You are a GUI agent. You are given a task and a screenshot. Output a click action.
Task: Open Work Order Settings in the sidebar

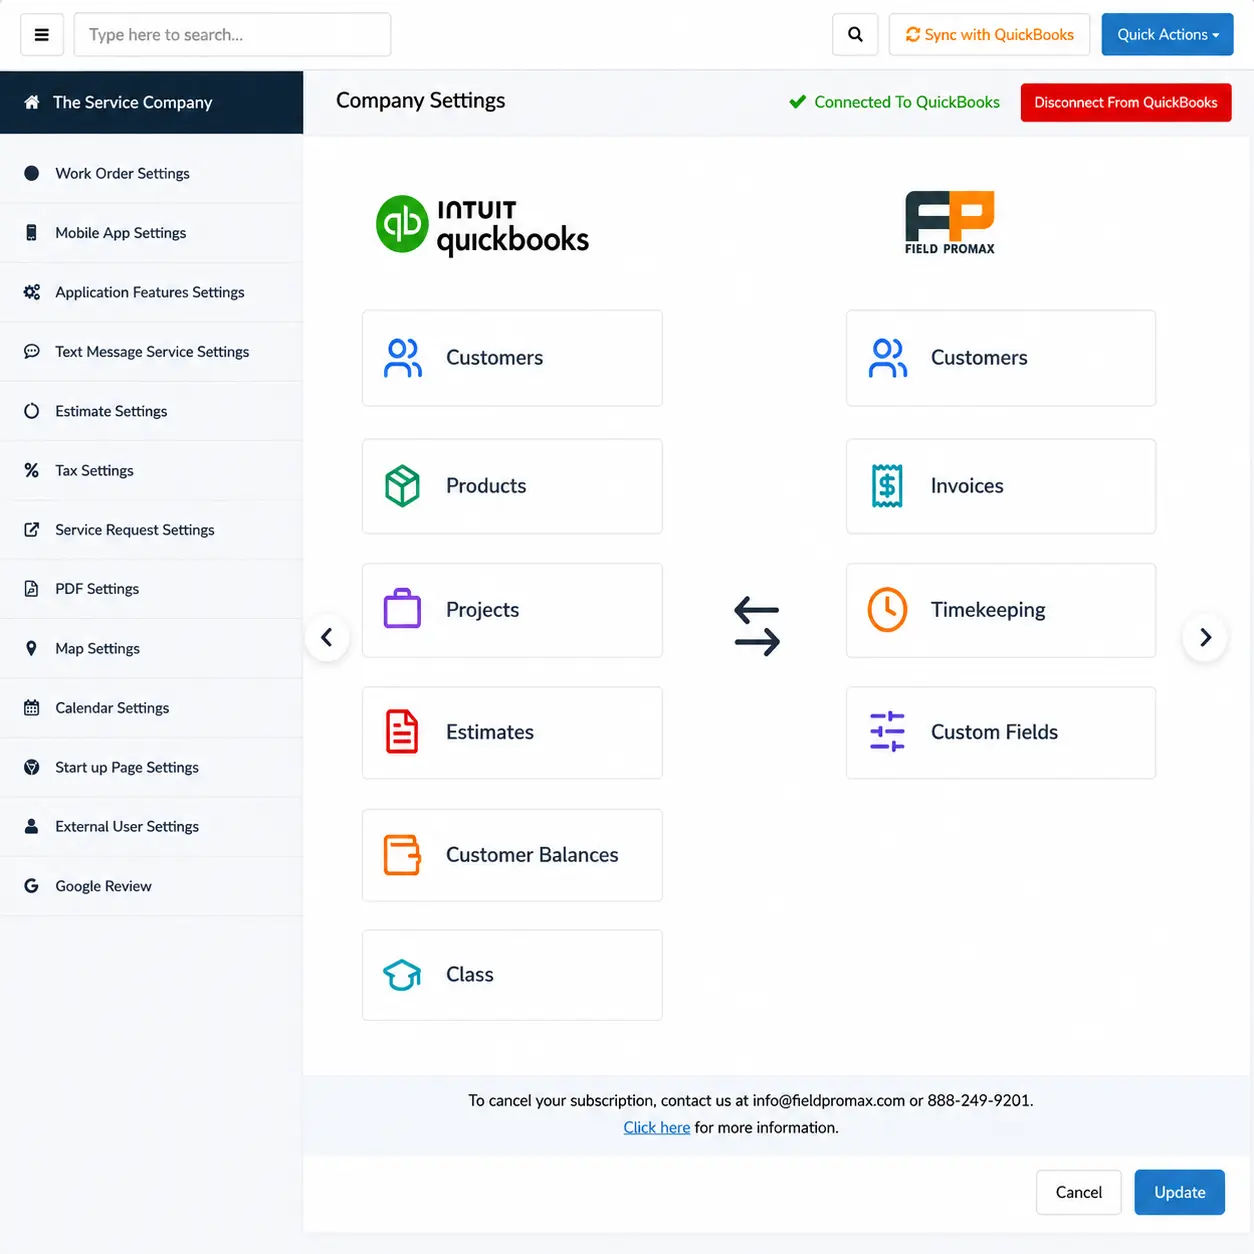click(151, 174)
